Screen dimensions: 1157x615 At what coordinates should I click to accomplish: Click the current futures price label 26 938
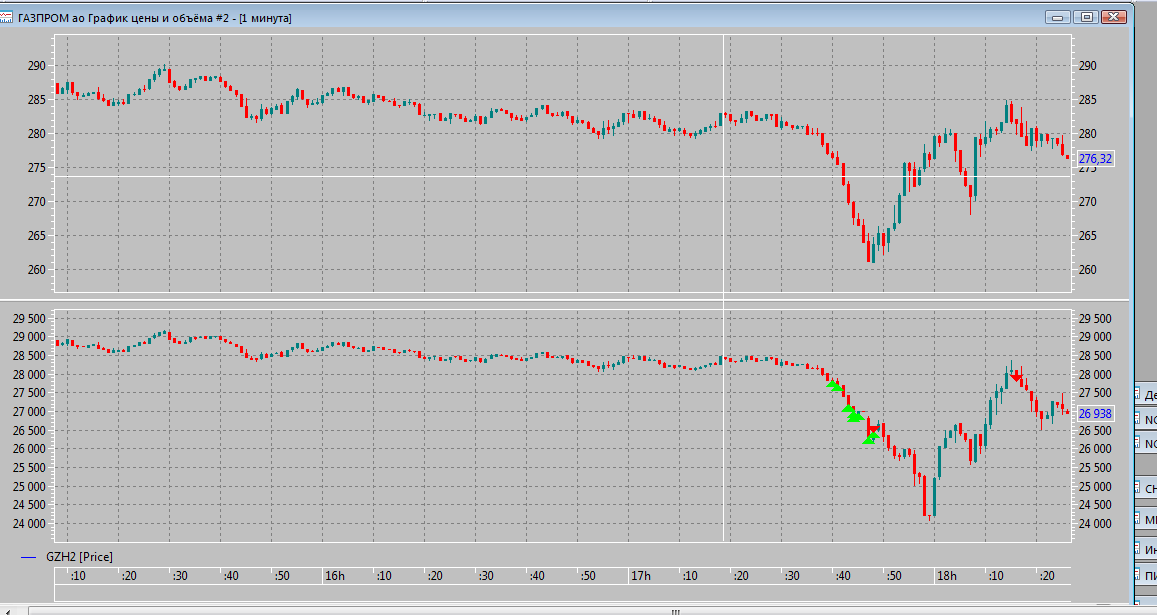(x=1095, y=413)
